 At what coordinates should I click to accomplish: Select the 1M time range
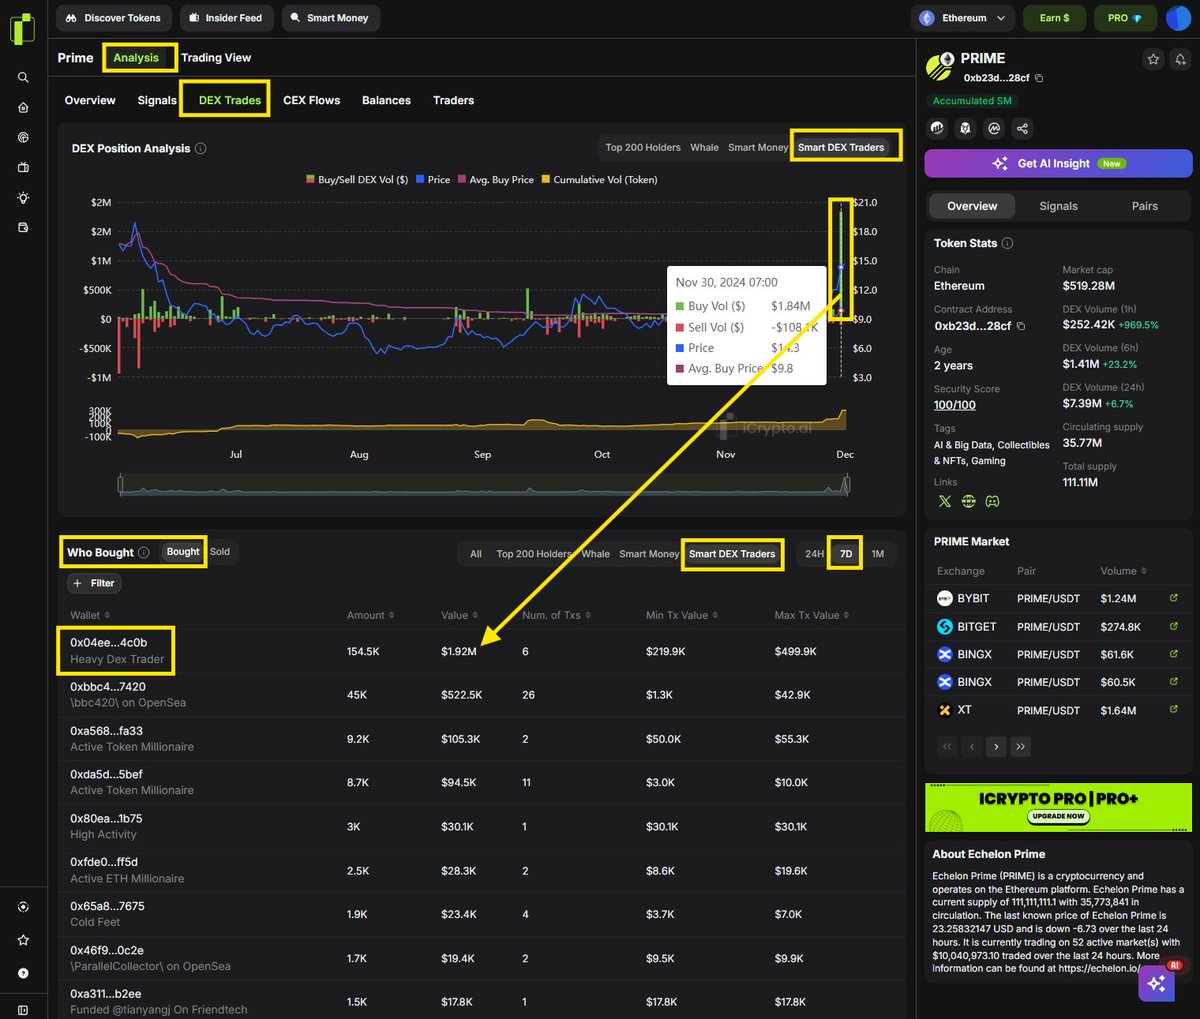coord(877,554)
